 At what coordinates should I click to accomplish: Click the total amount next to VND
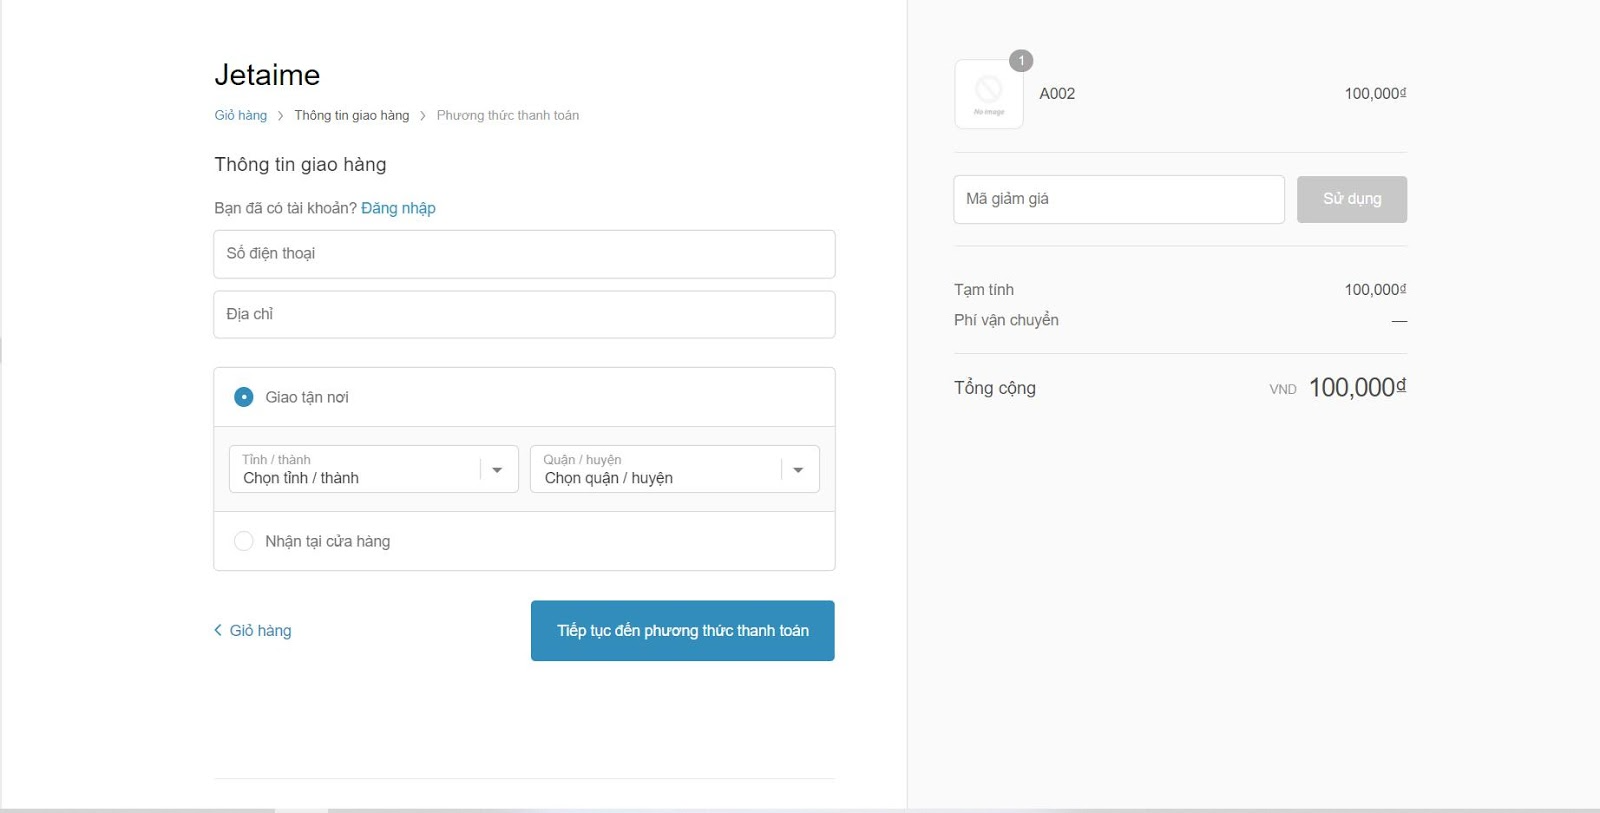pyautogui.click(x=1357, y=387)
